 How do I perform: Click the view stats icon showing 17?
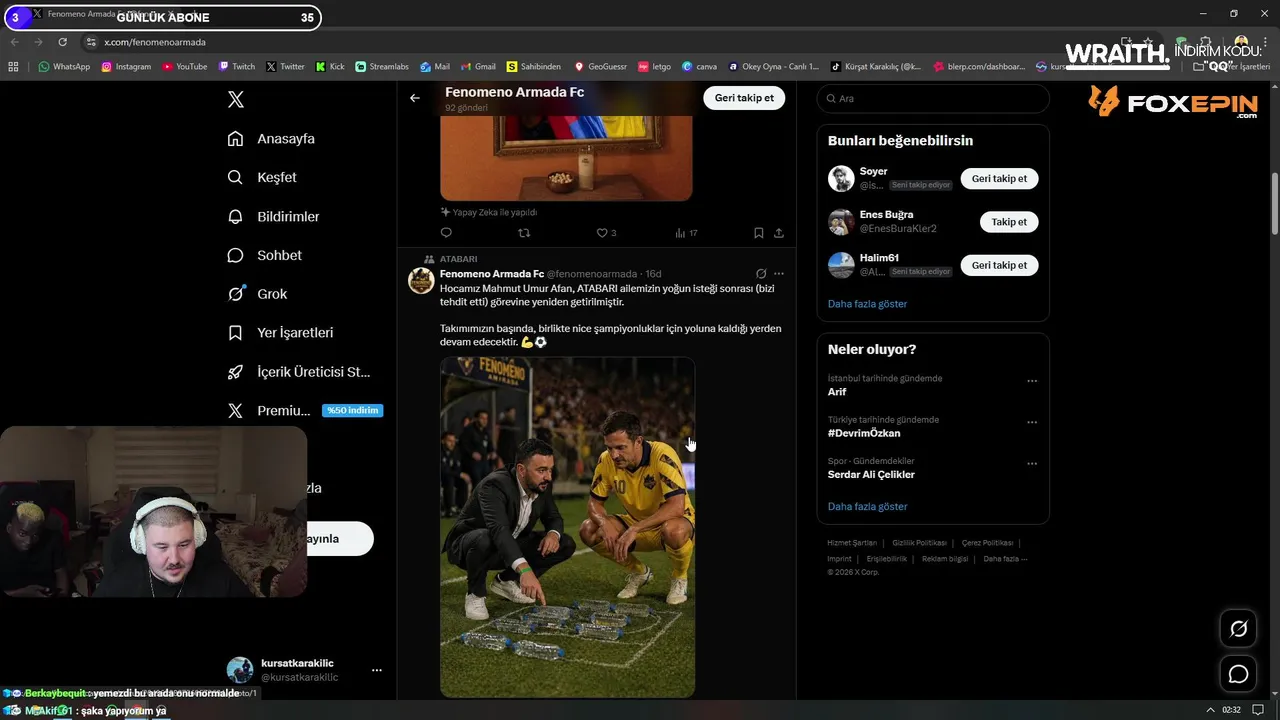coord(686,233)
